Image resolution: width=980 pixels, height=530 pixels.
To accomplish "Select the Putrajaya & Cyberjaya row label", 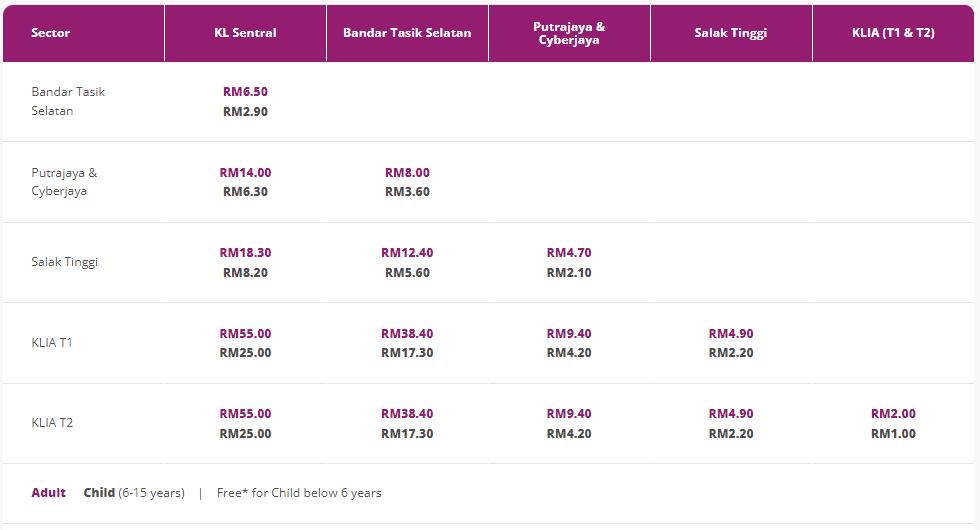I will (64, 182).
